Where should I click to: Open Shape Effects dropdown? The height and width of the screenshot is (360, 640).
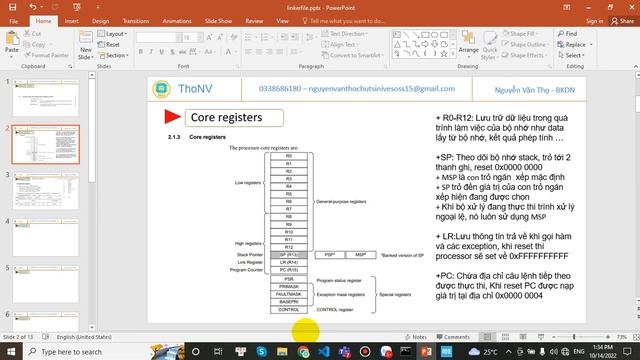[x=524, y=55]
